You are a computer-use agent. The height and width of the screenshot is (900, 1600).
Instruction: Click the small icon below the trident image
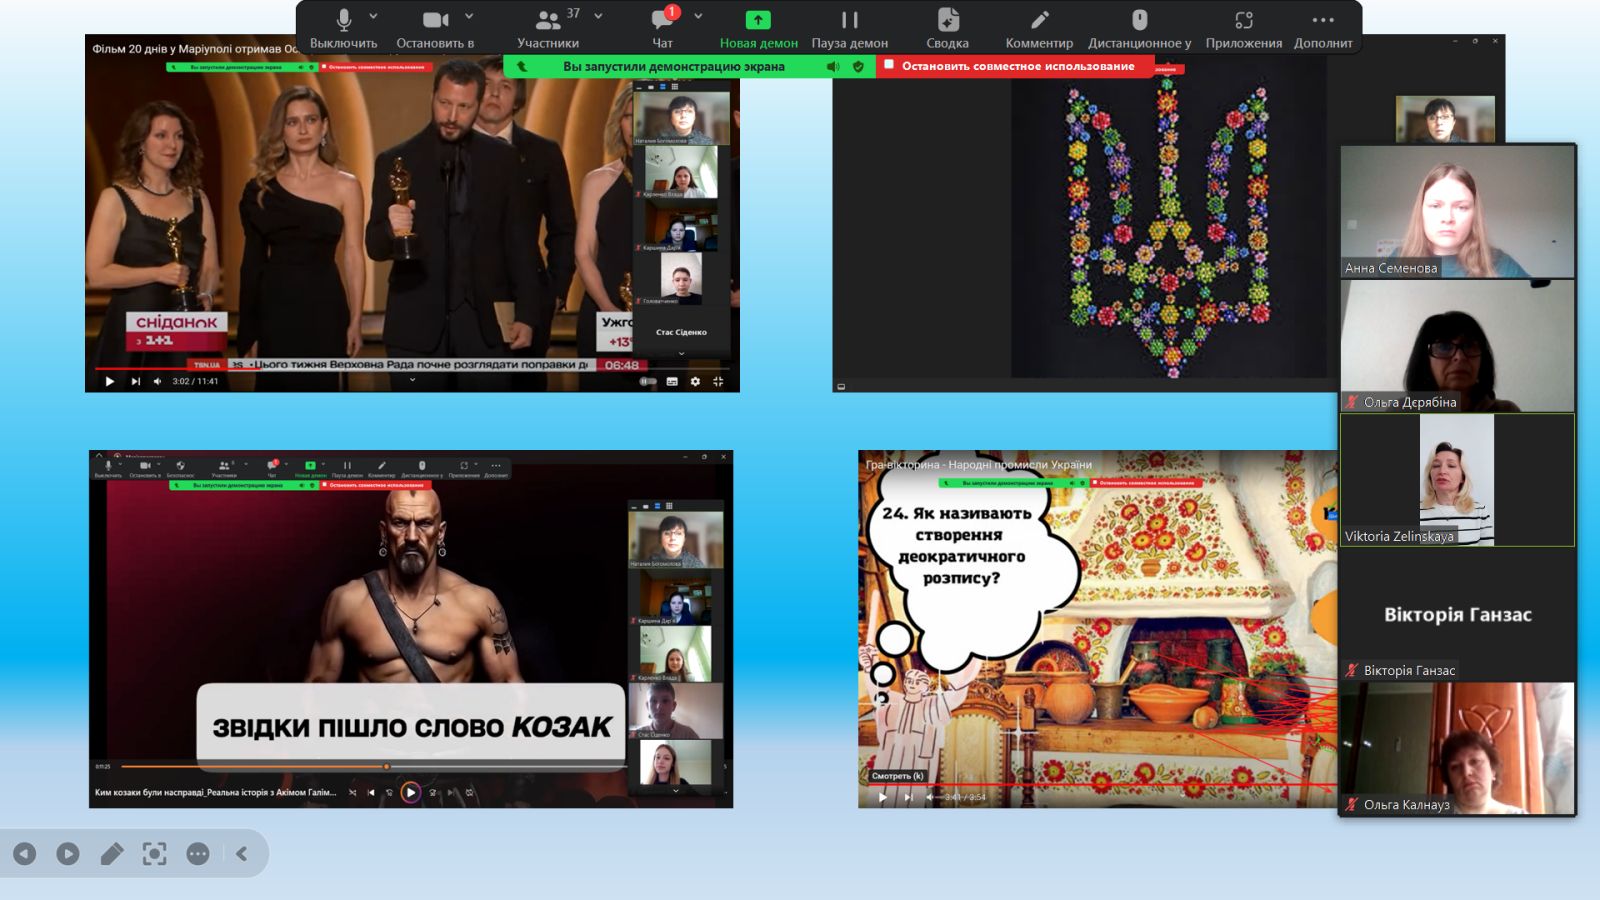click(x=841, y=386)
